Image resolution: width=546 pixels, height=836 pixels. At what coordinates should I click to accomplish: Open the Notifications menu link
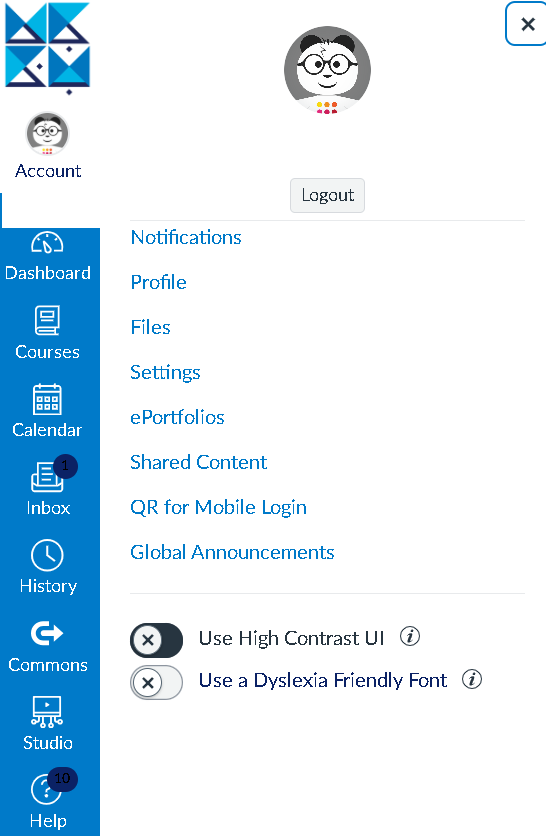pos(186,237)
